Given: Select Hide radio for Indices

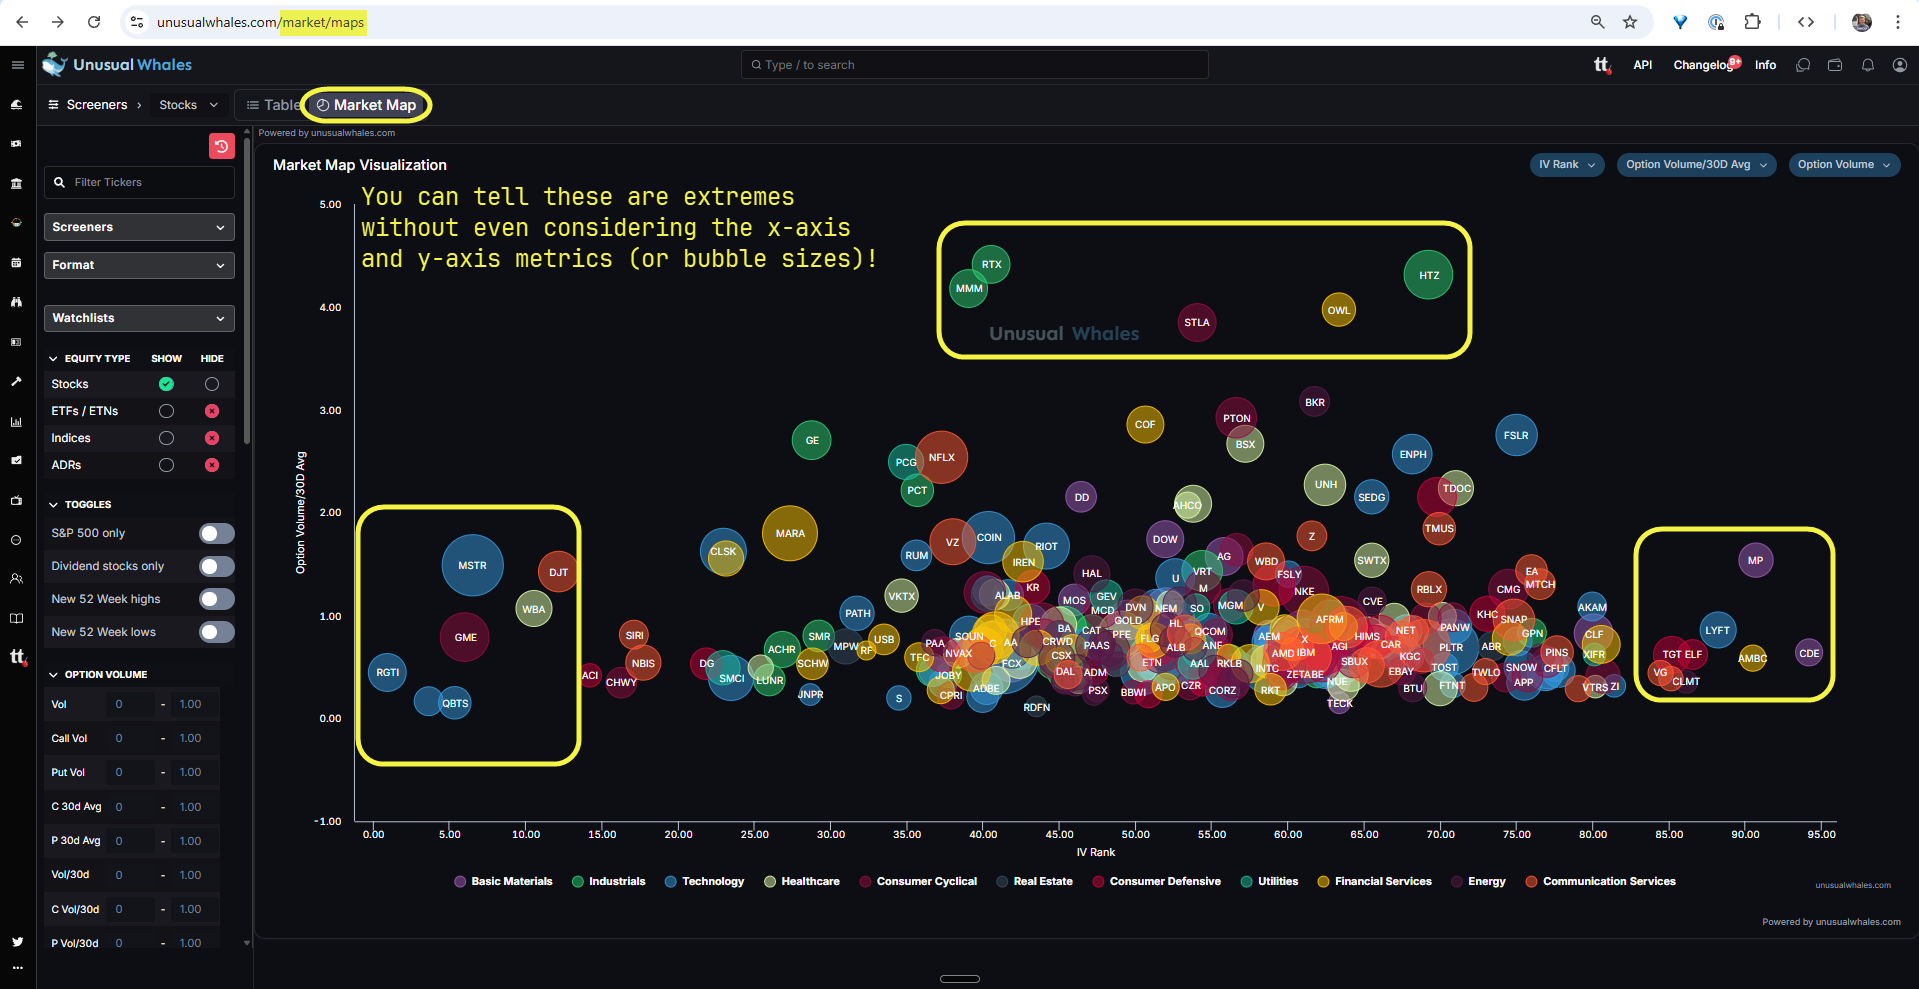Looking at the screenshot, I should [x=212, y=438].
